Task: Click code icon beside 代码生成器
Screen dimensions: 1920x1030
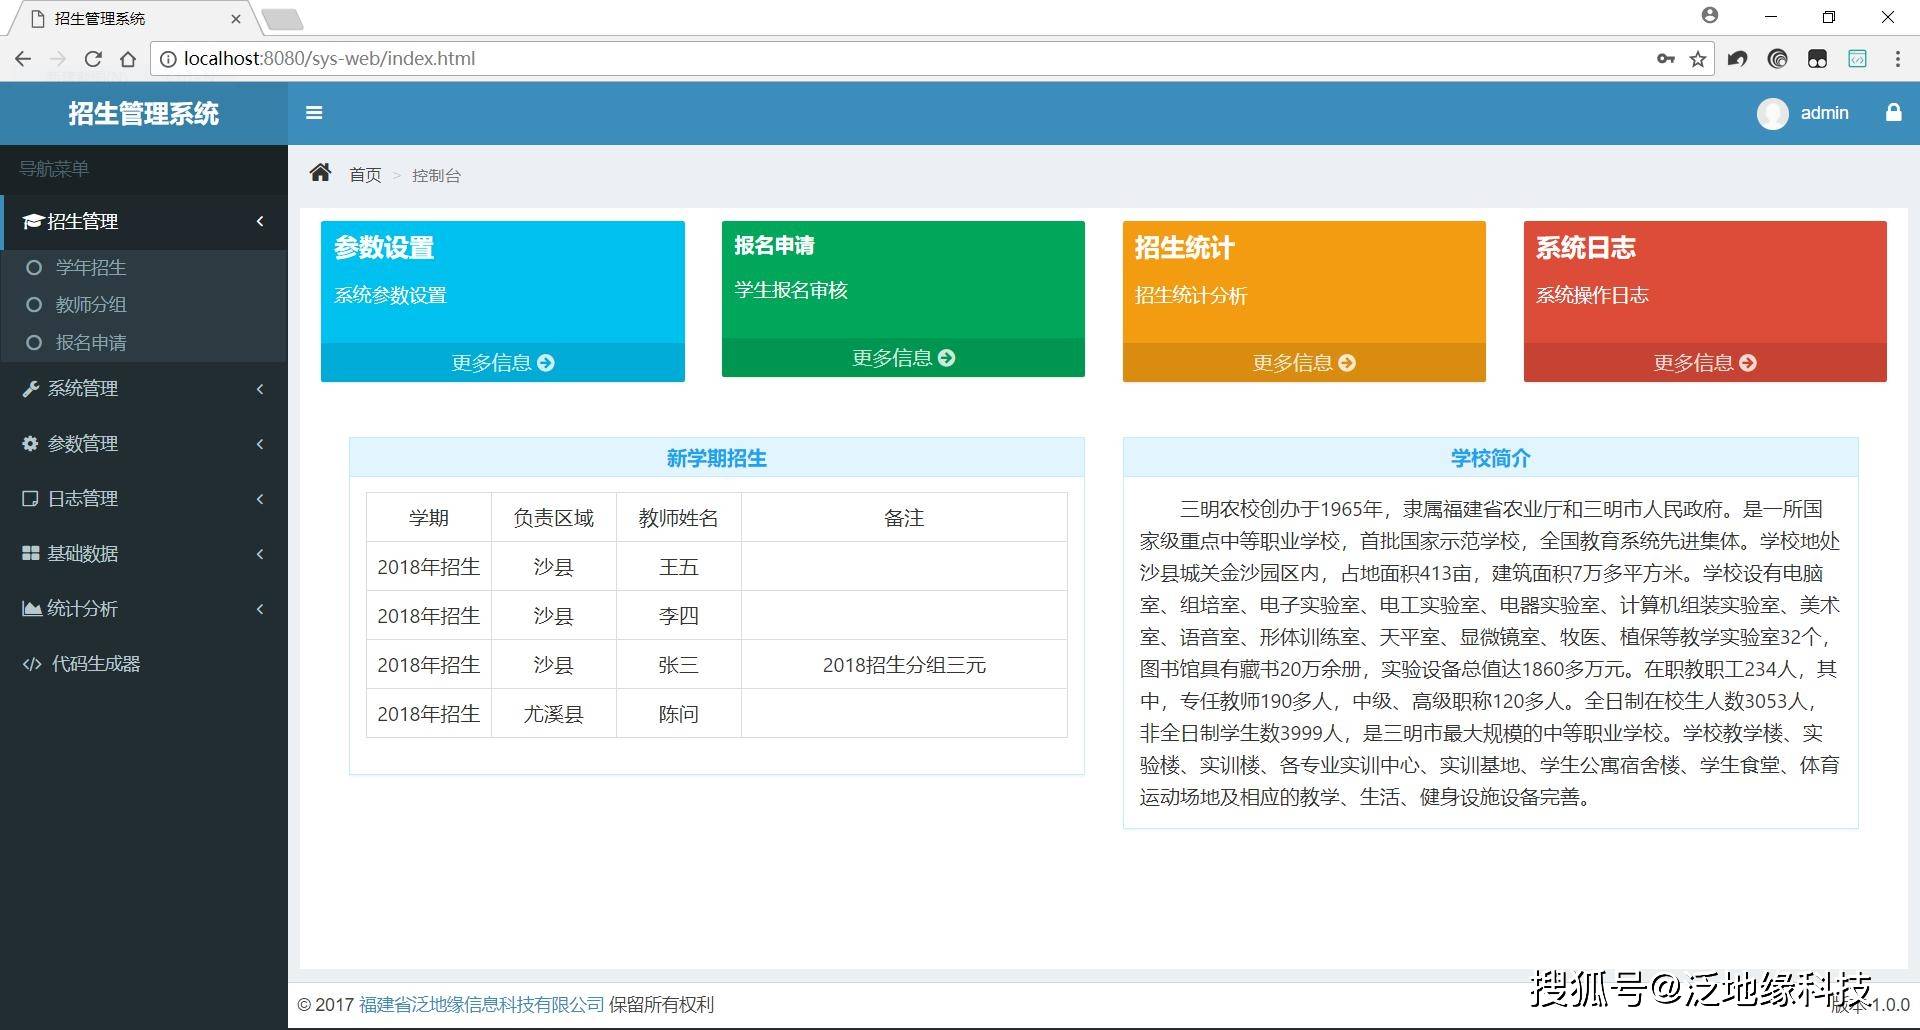Action: [32, 663]
